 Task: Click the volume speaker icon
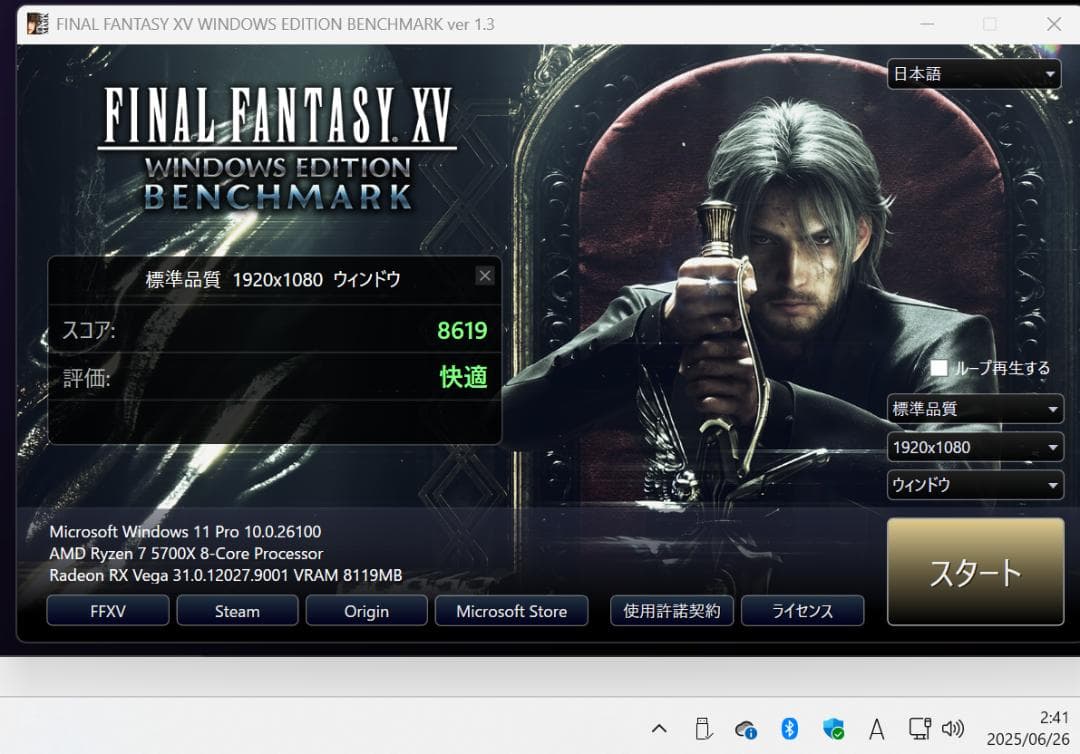pyautogui.click(x=953, y=728)
